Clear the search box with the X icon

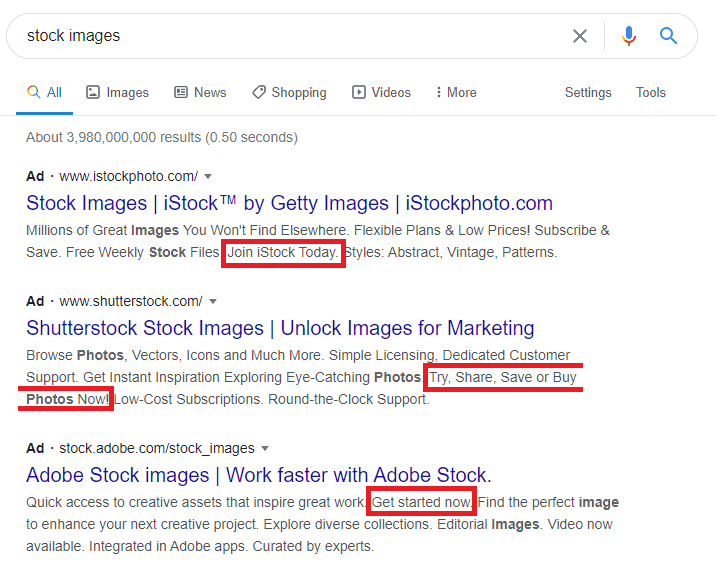(579, 36)
